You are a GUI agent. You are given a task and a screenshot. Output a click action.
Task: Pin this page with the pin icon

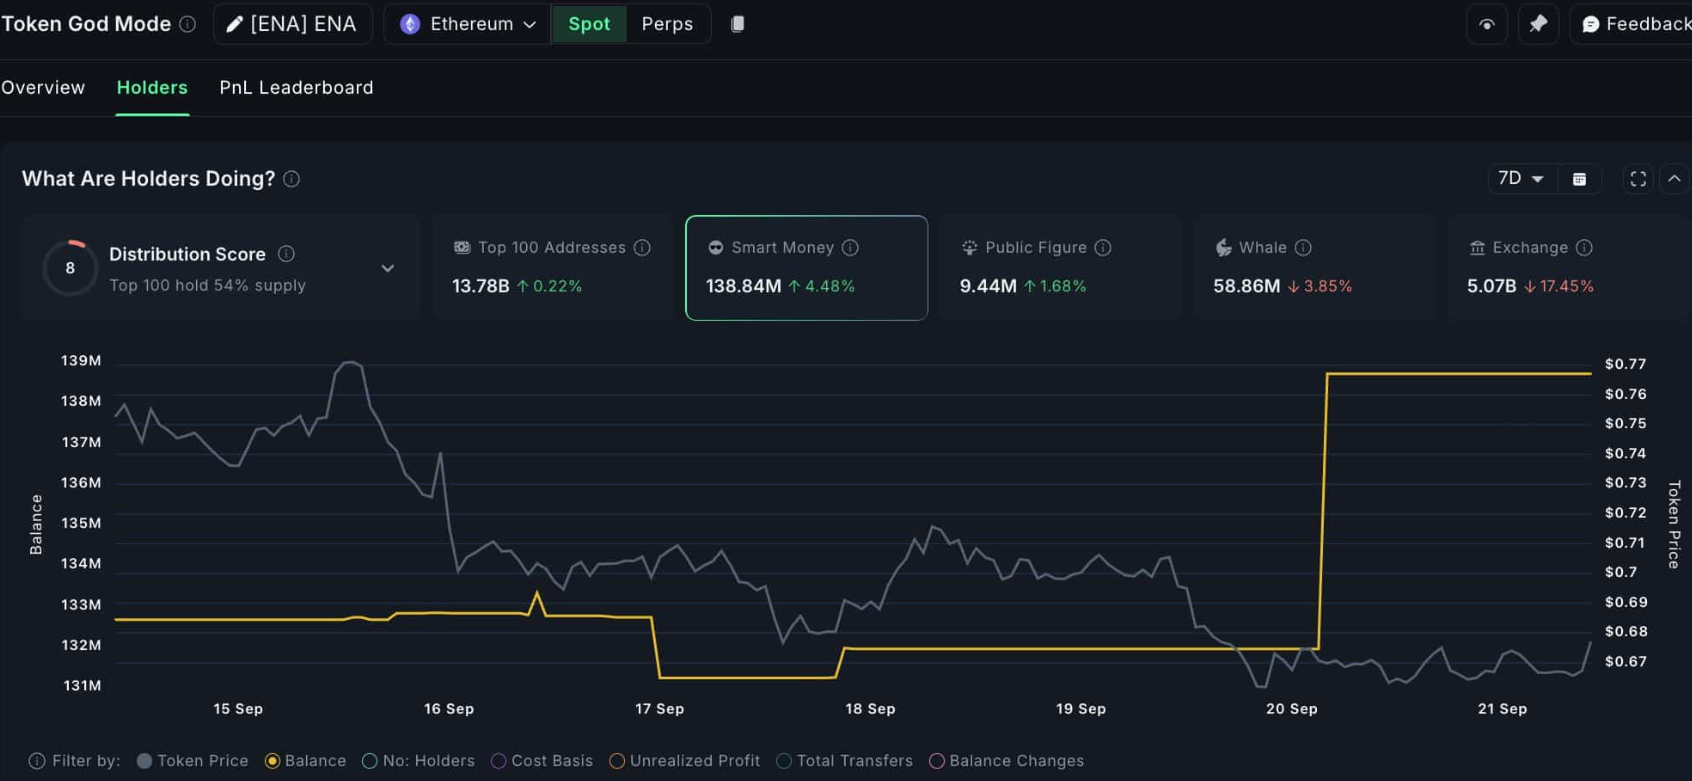[x=1538, y=24]
